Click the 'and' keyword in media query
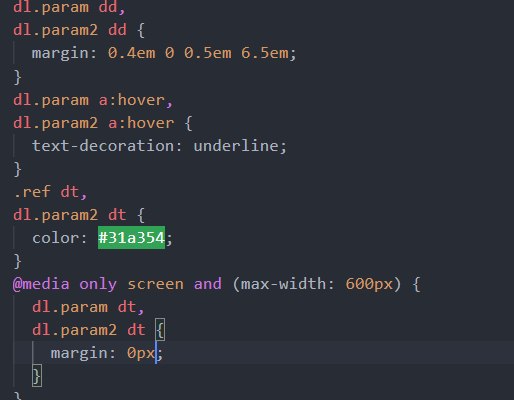 [208, 284]
